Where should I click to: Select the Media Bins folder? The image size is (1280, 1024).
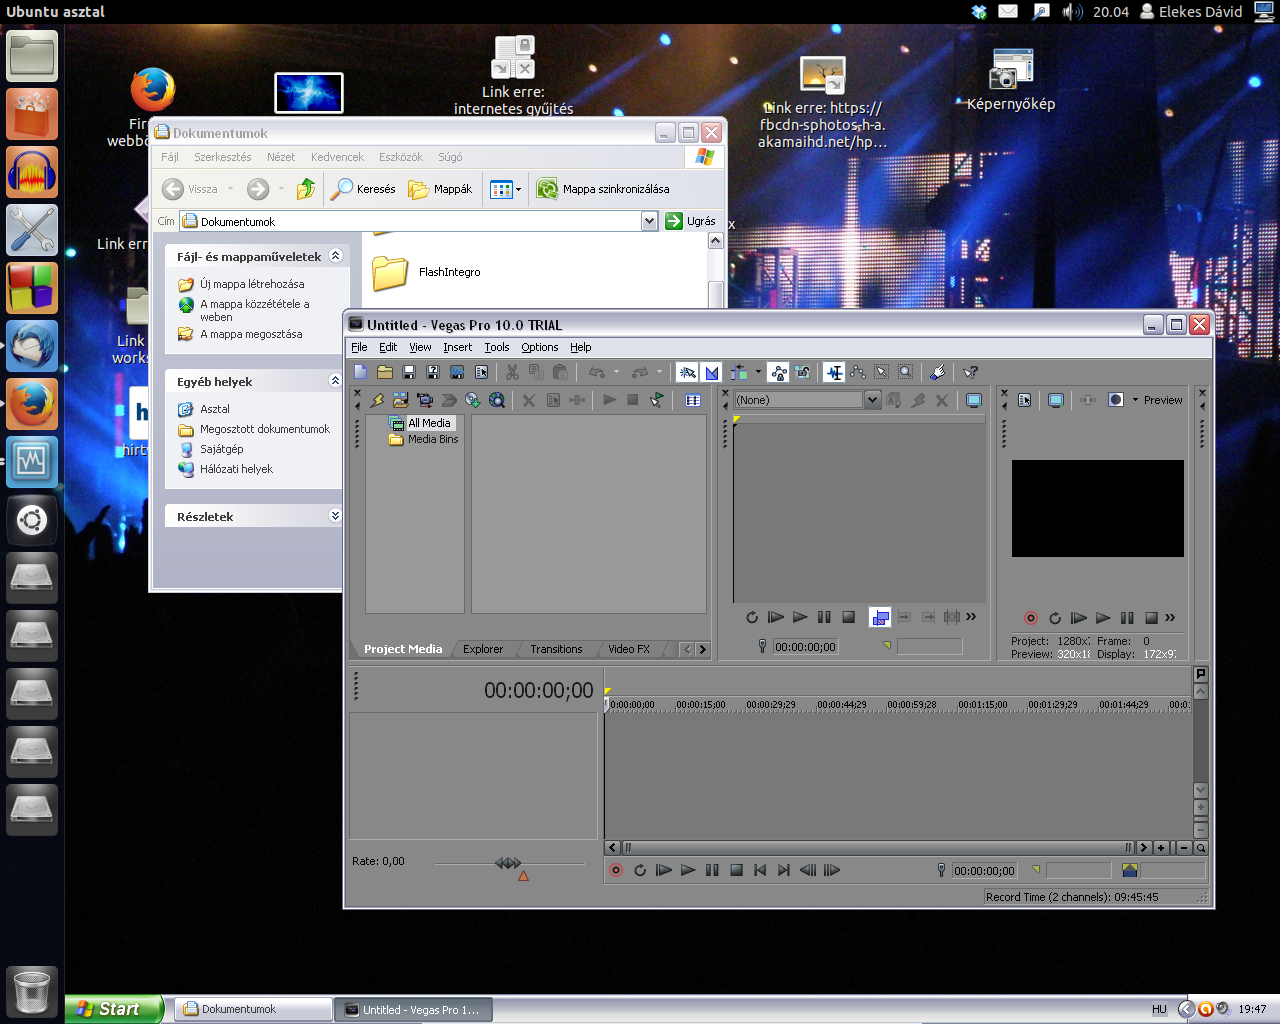click(433, 439)
